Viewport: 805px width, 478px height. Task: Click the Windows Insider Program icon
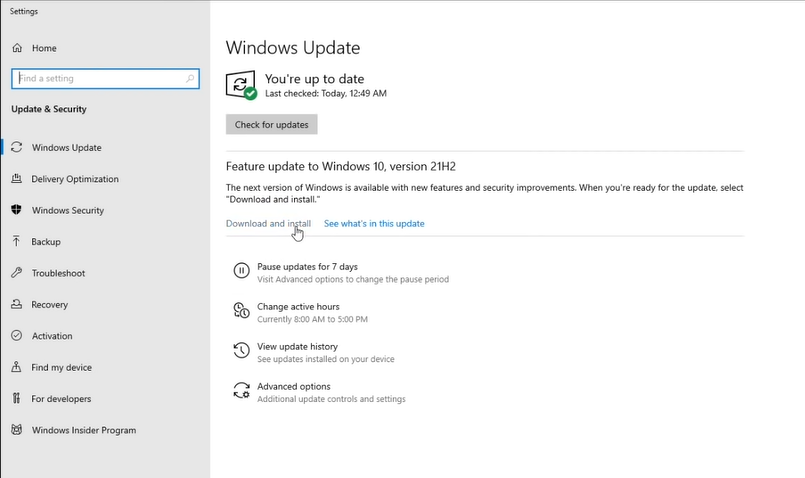coord(17,430)
